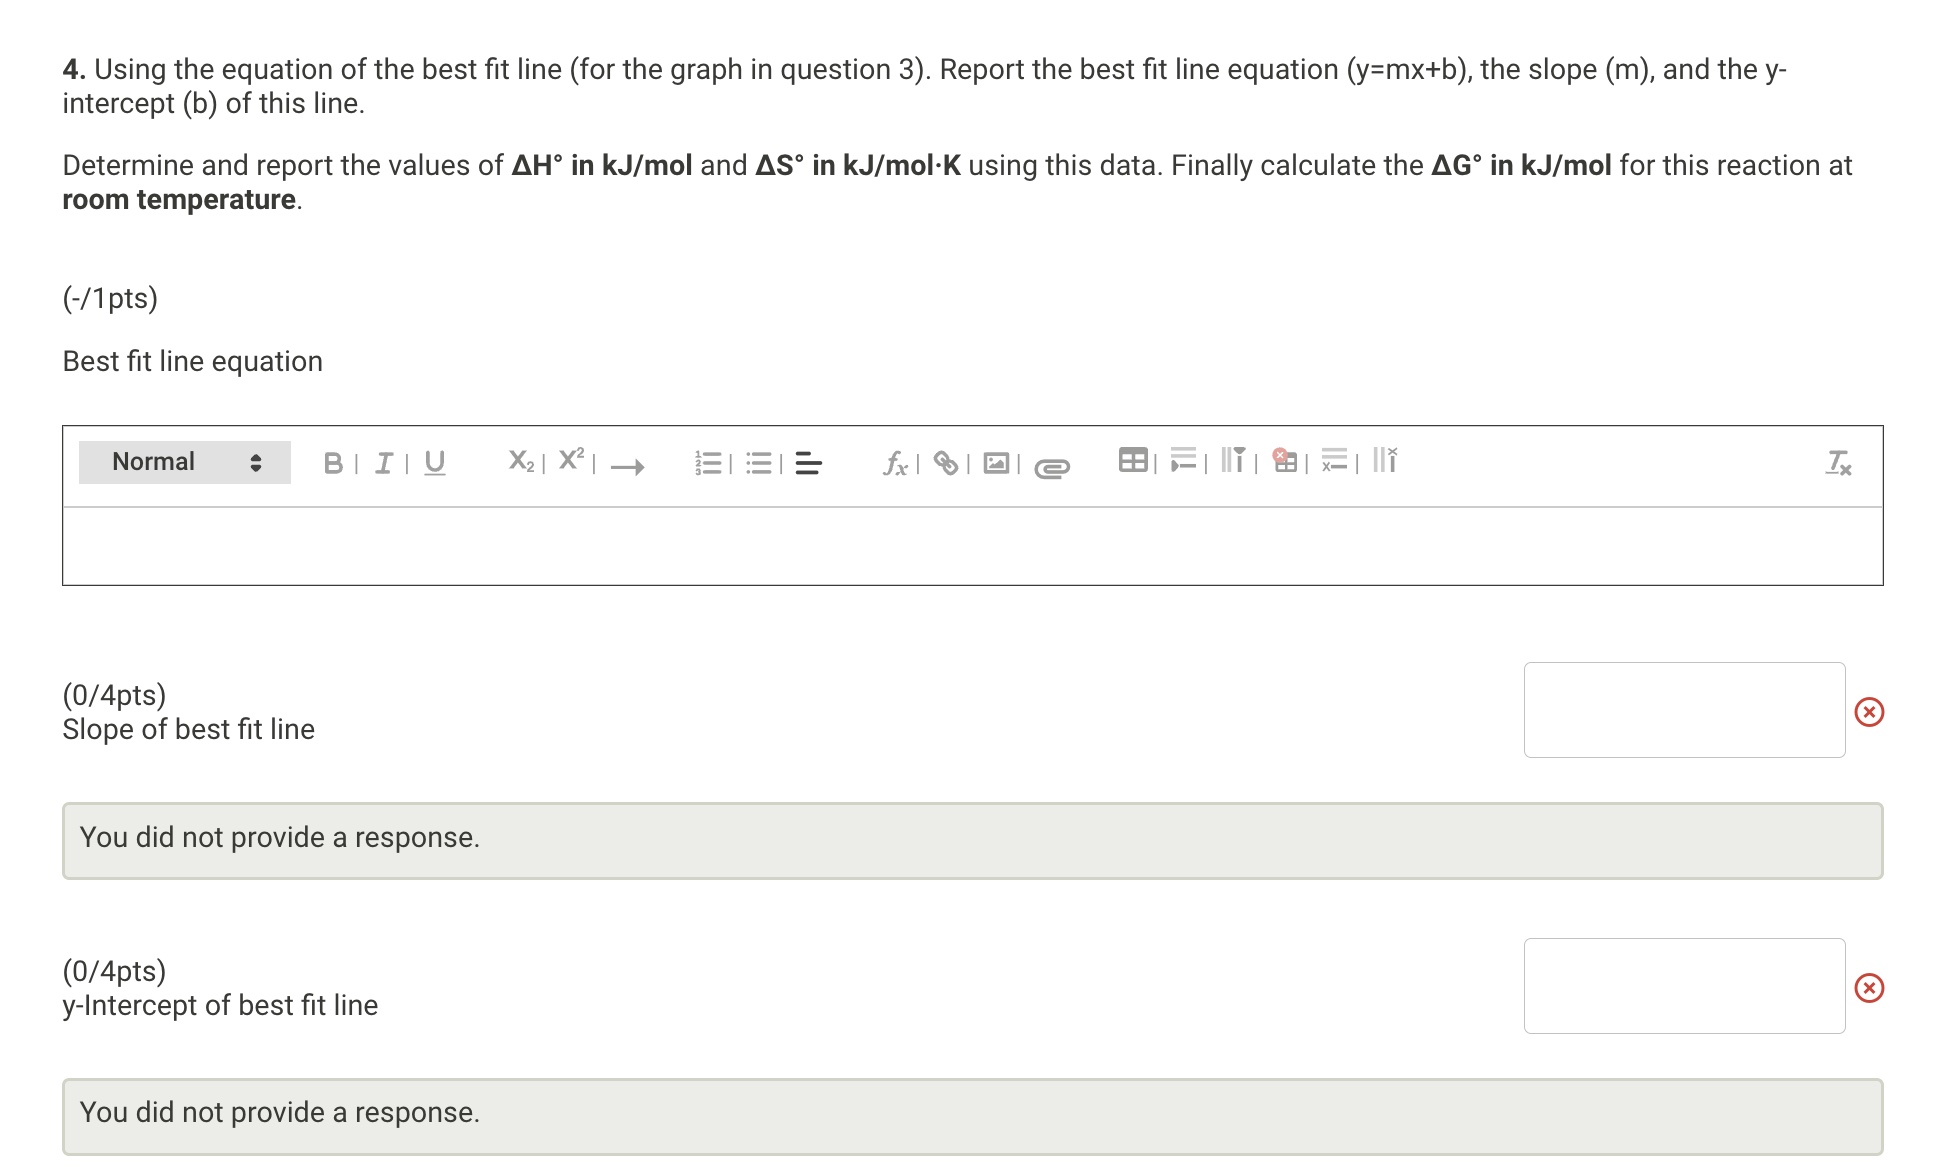
Task: Apply a bulleted list
Action: coord(758,461)
